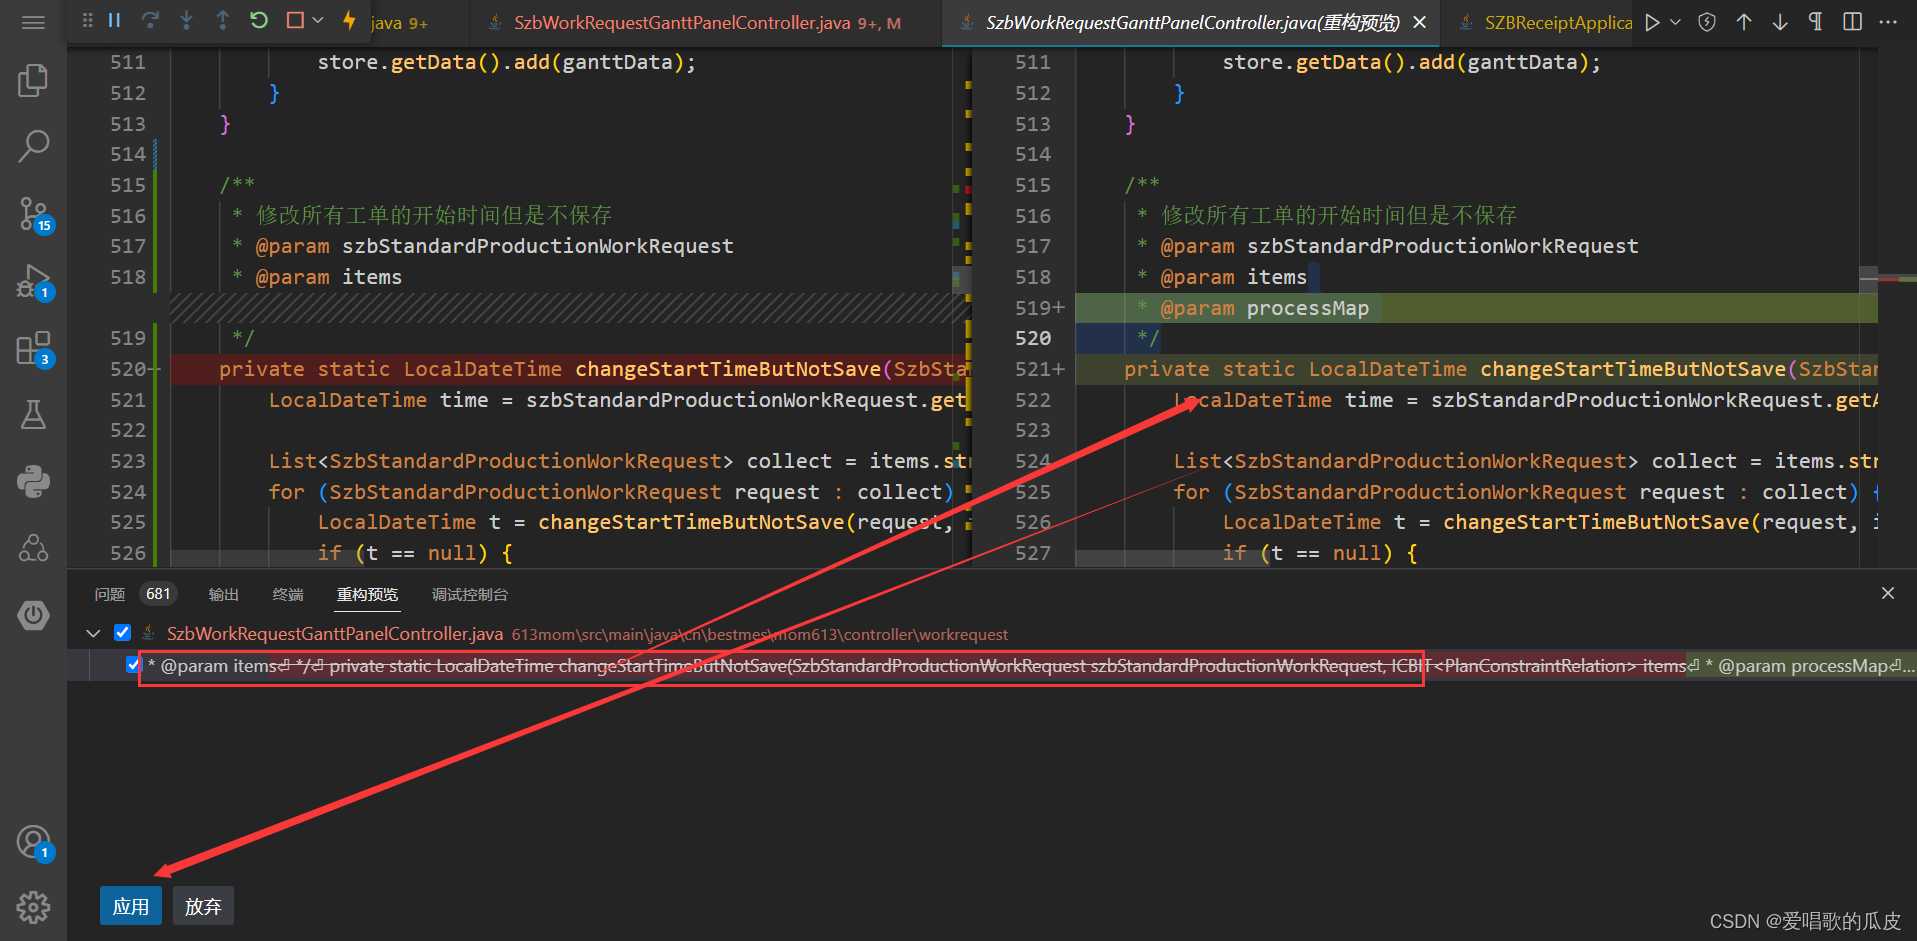The image size is (1917, 941).
Task: Go to next change arrow
Action: (x=1780, y=22)
